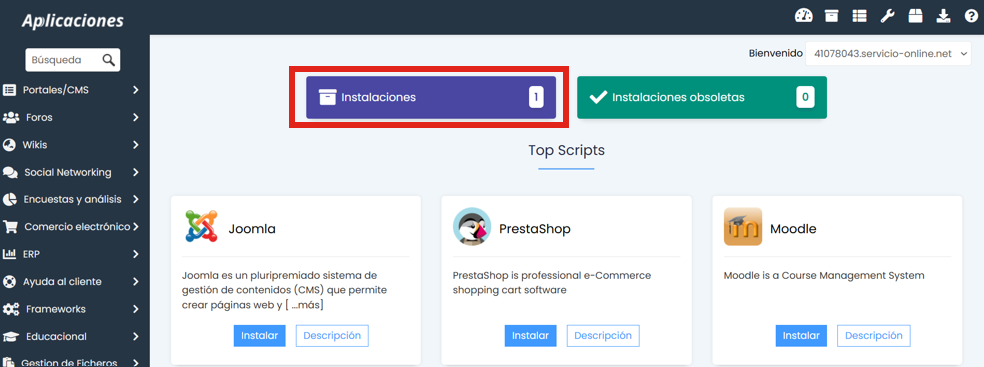Click the Gestion de Ficheros folder icon
Image resolution: width=984 pixels, height=367 pixels.
click(9, 363)
